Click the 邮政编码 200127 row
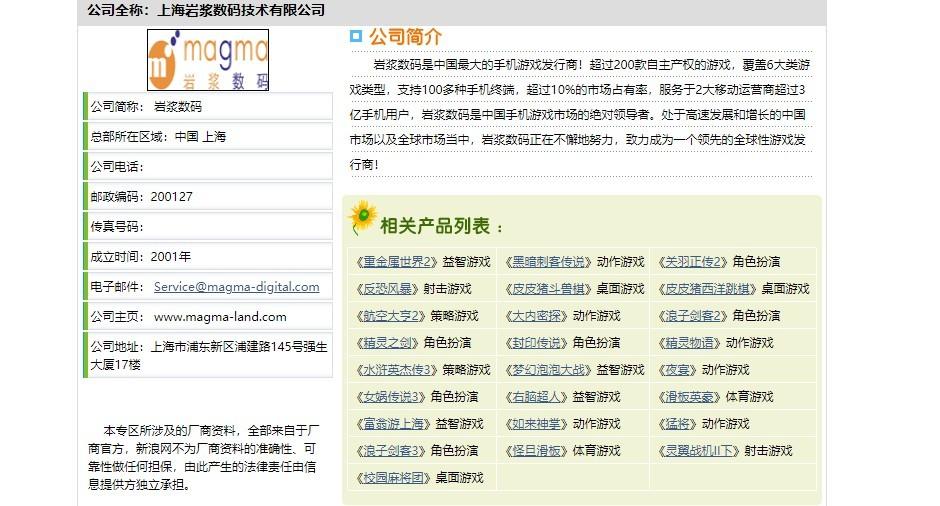This screenshot has height=506, width=940. pyautogui.click(x=208, y=197)
